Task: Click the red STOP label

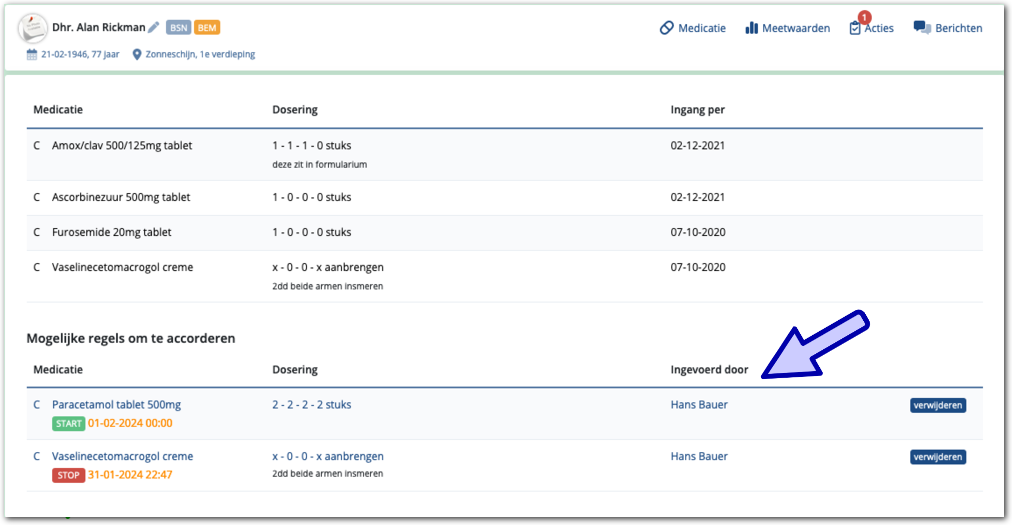Action: pyautogui.click(x=68, y=475)
